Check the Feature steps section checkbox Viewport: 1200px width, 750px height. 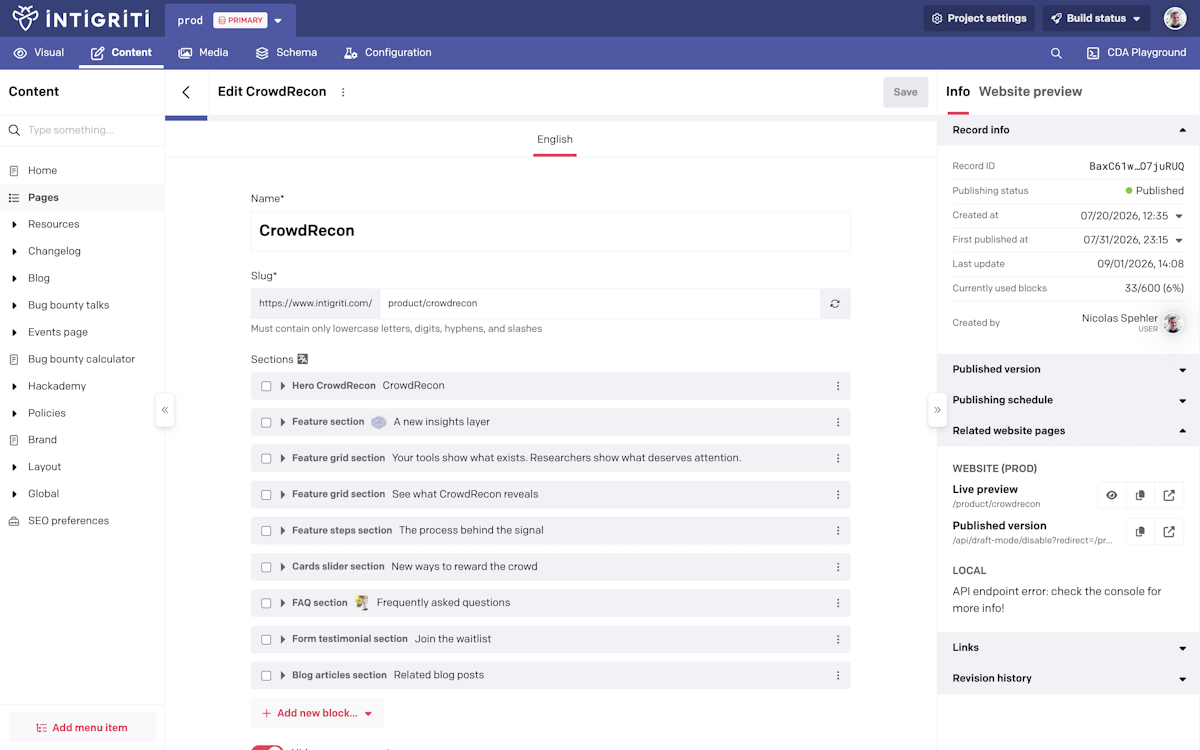266,531
